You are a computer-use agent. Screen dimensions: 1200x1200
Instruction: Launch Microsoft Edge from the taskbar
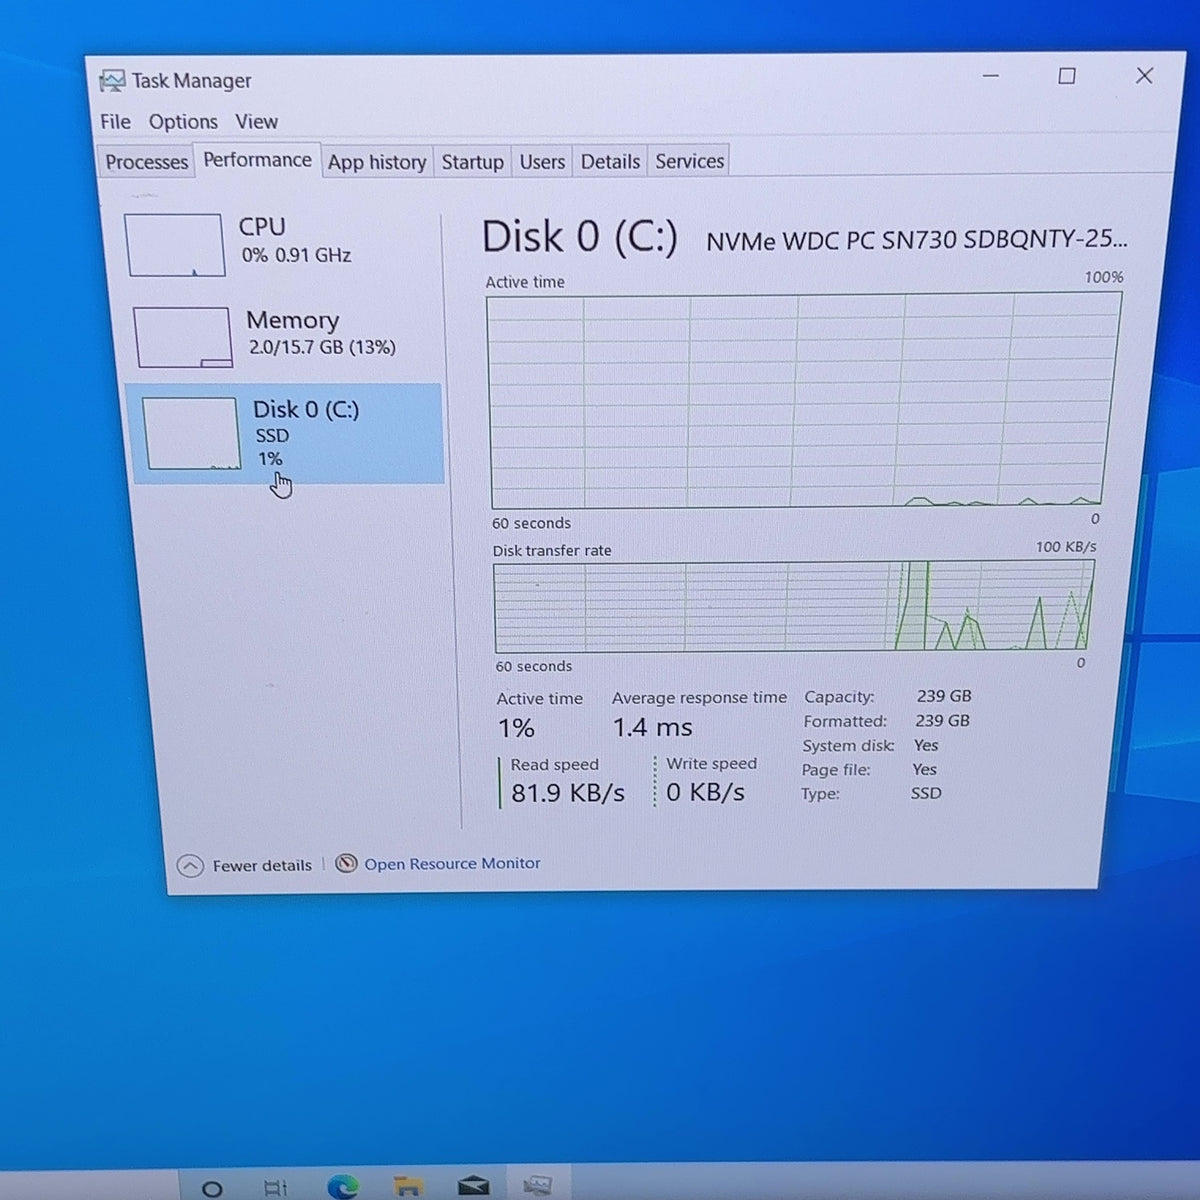click(342, 1187)
